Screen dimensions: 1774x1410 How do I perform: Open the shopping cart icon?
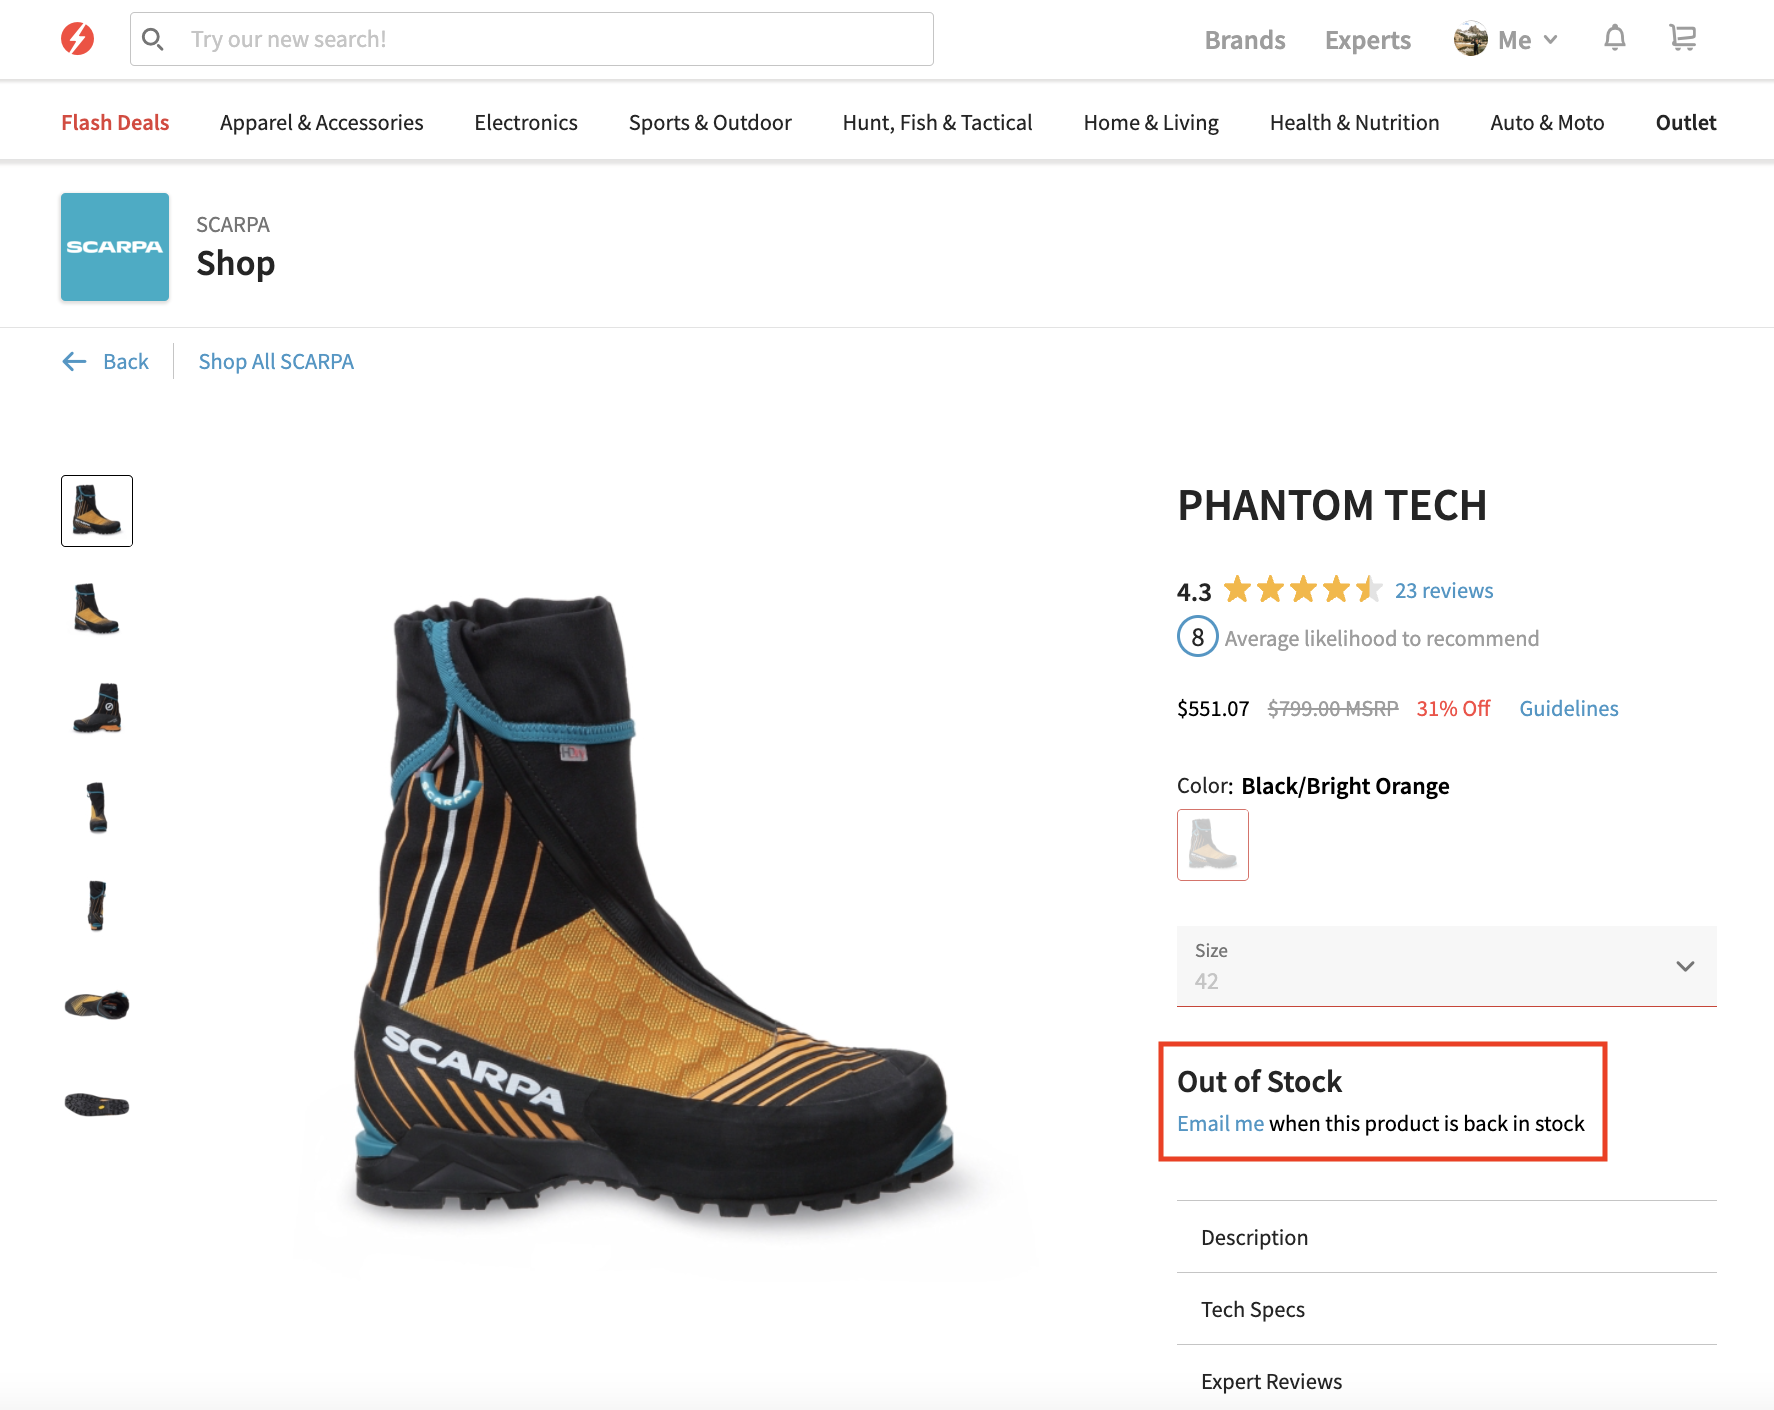1683,39
